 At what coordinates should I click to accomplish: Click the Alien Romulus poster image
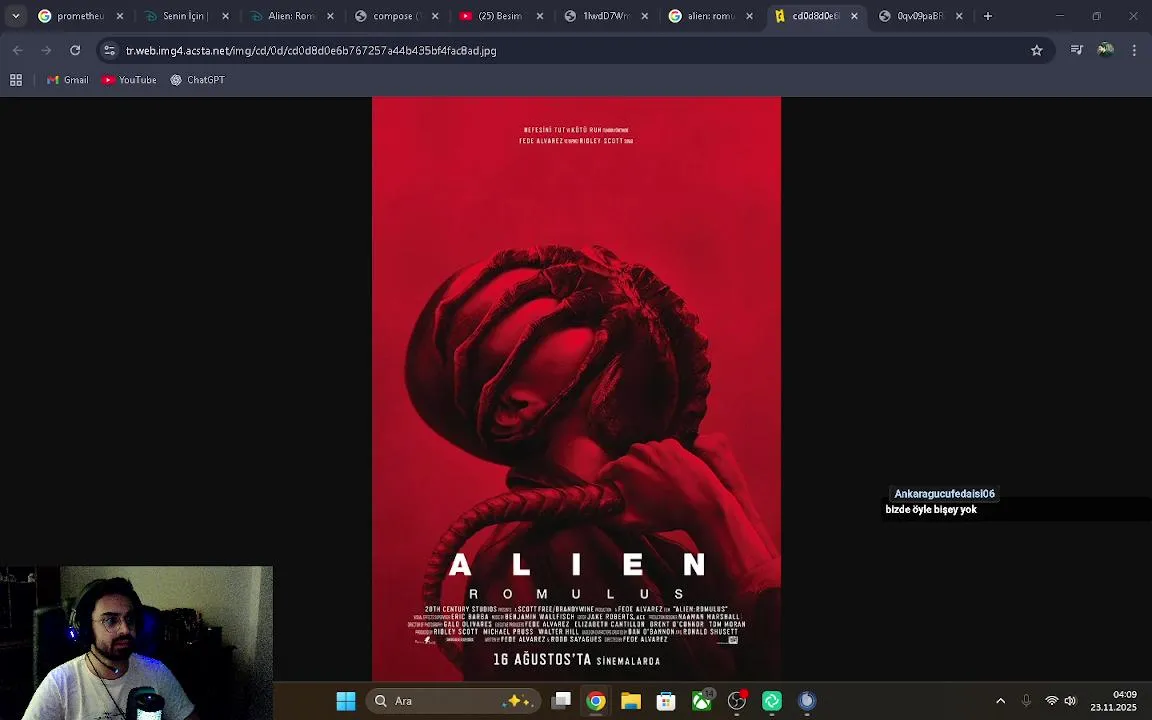[x=576, y=389]
